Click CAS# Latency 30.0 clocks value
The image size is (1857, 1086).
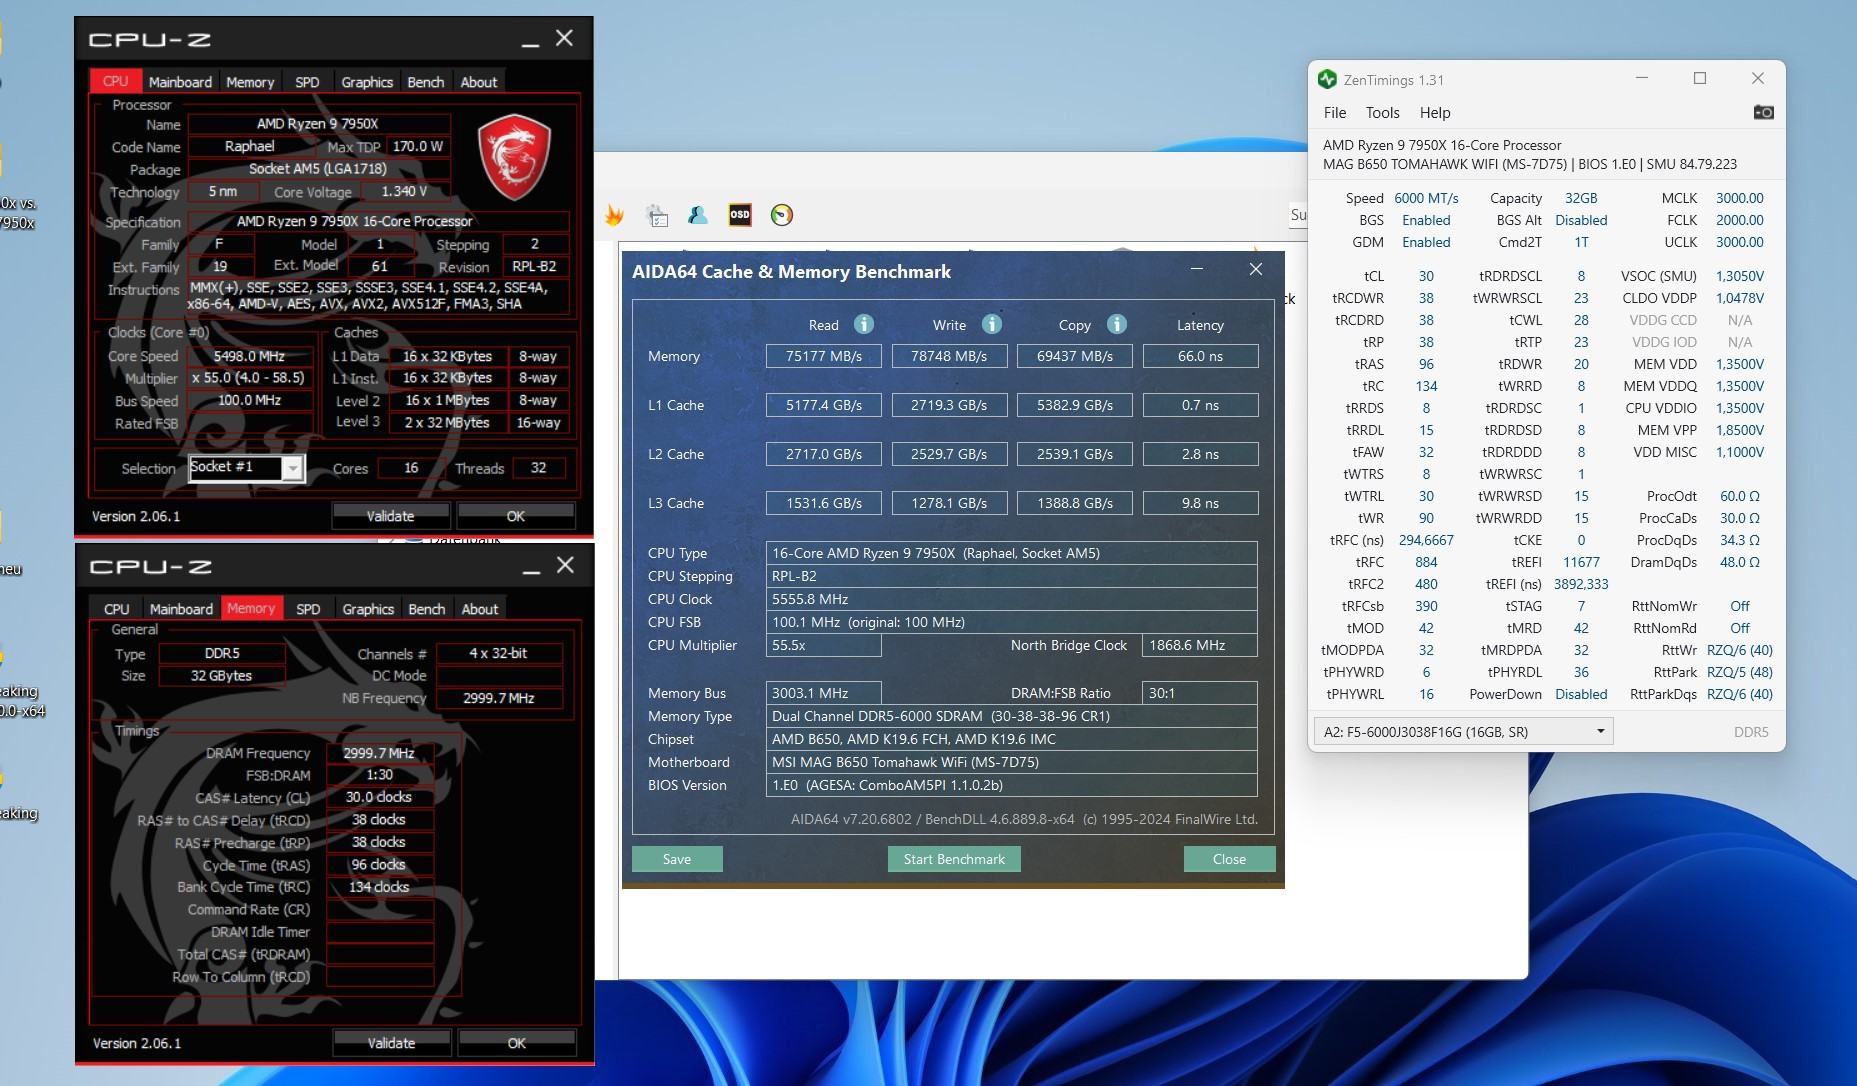pyautogui.click(x=379, y=797)
